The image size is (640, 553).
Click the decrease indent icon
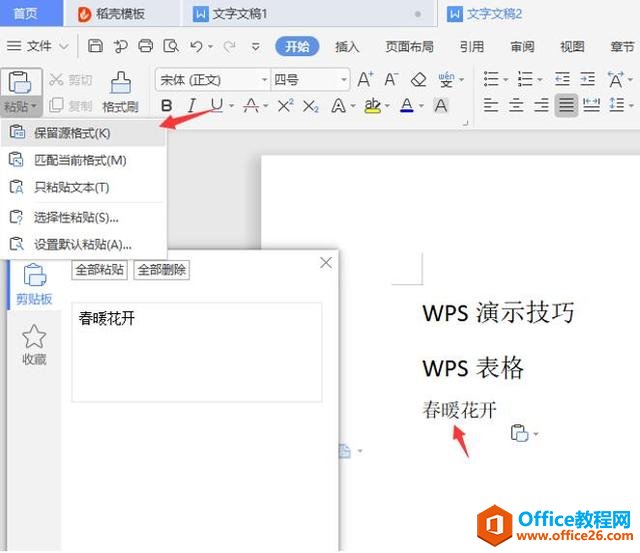point(562,79)
